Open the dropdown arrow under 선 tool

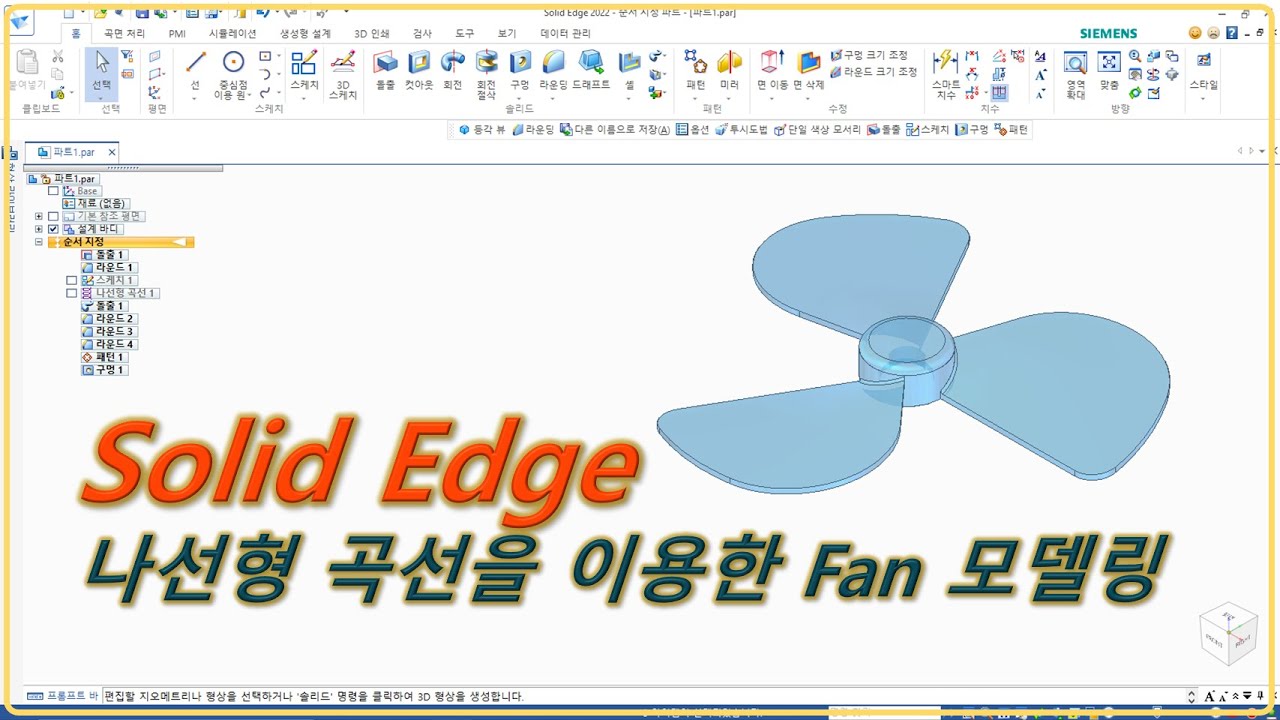pyautogui.click(x=195, y=97)
